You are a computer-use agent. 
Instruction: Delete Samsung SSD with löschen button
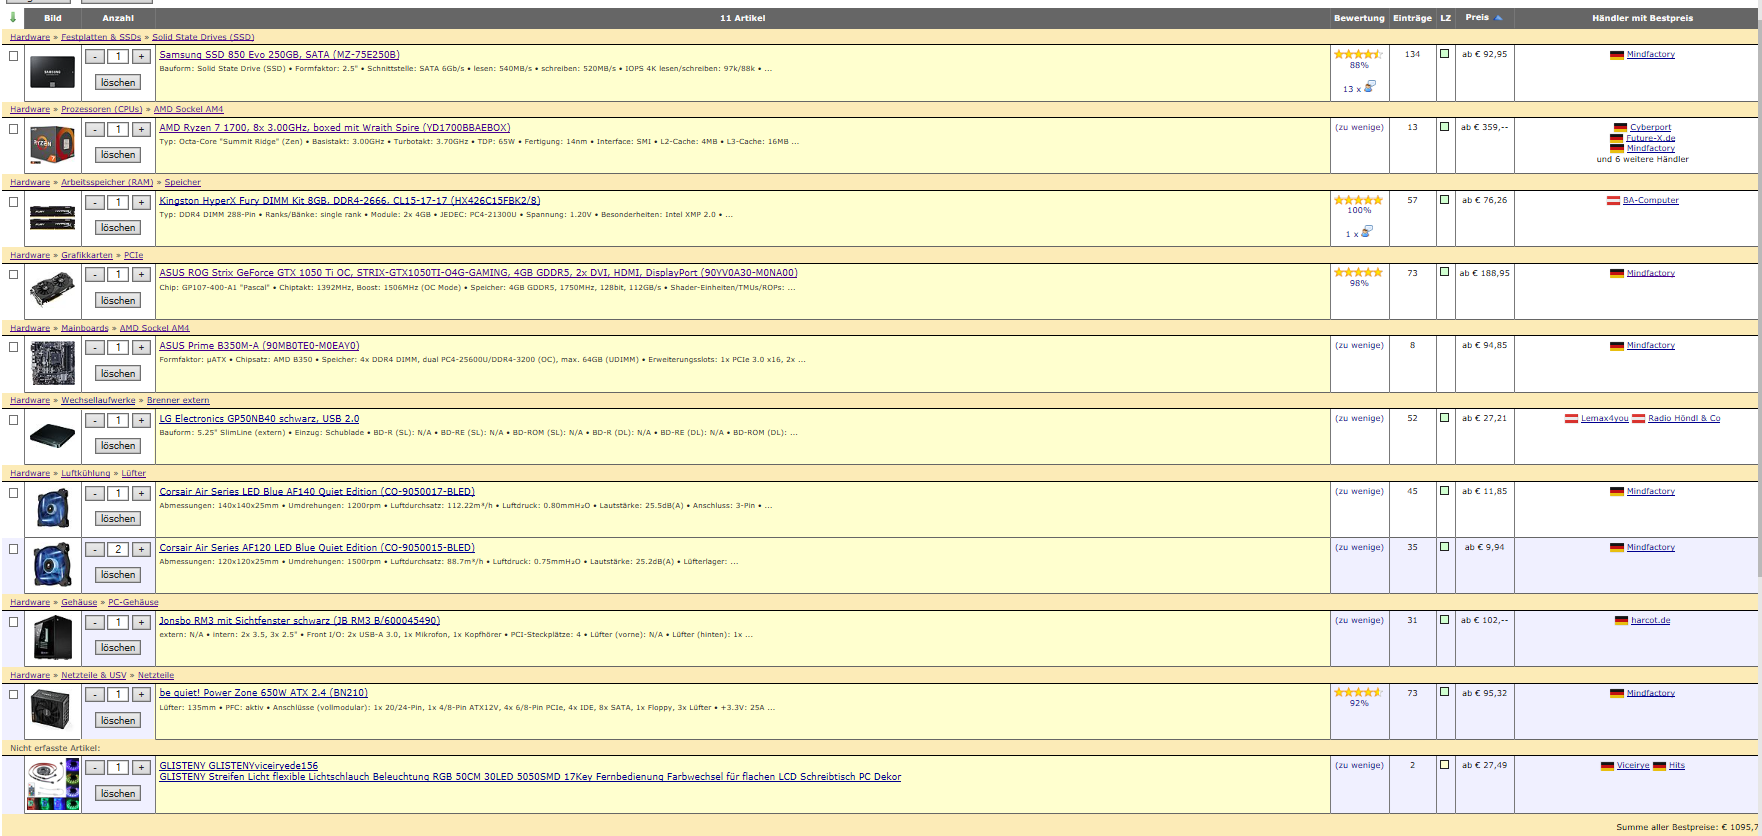[118, 82]
